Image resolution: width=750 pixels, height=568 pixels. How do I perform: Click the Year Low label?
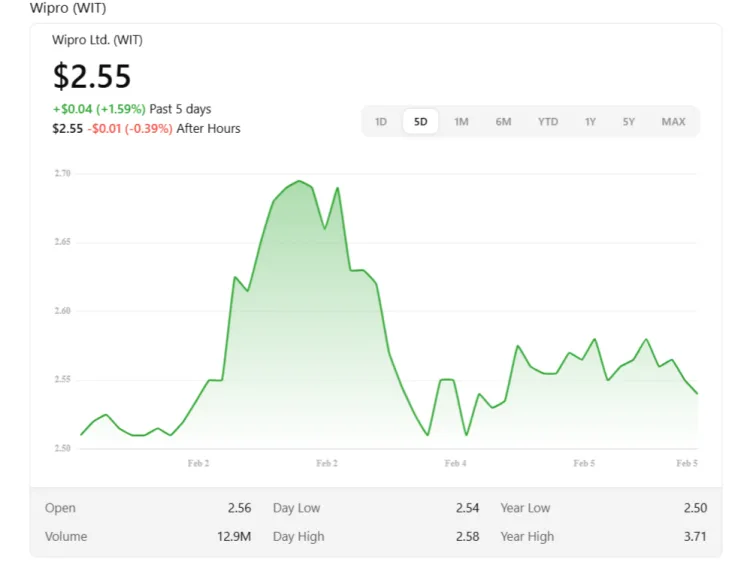tap(525, 508)
